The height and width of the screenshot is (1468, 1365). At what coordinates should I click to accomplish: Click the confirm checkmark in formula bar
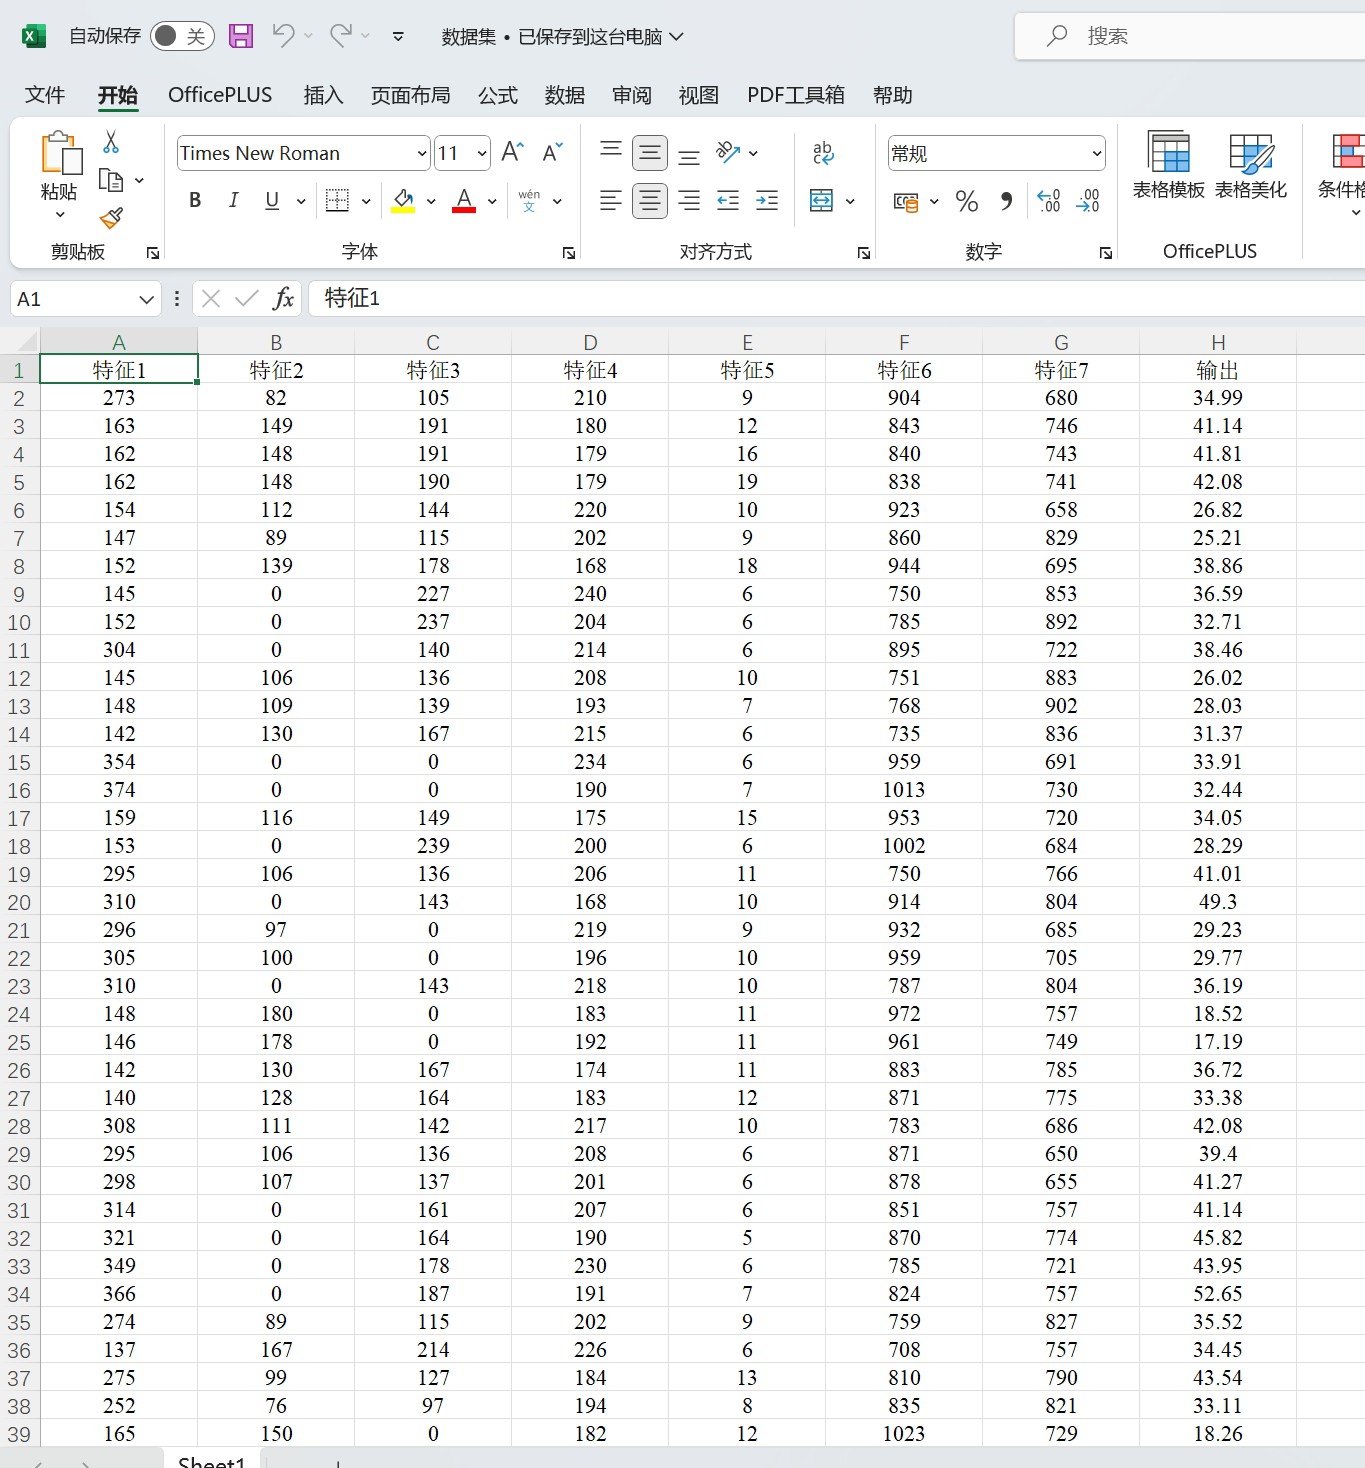pos(247,298)
